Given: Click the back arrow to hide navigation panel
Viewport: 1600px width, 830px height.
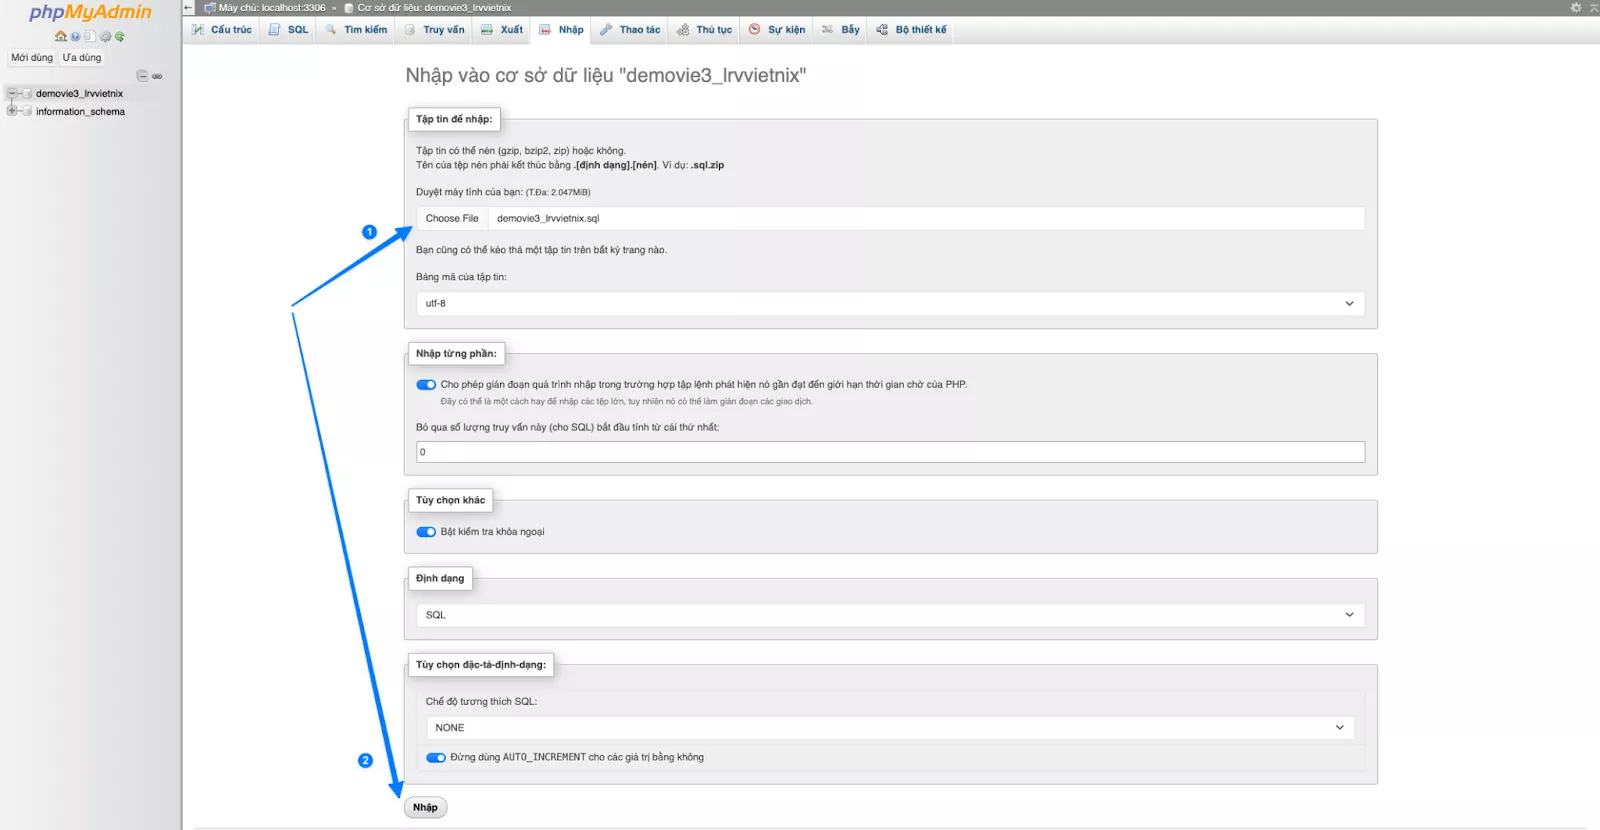Looking at the screenshot, I should [x=188, y=7].
